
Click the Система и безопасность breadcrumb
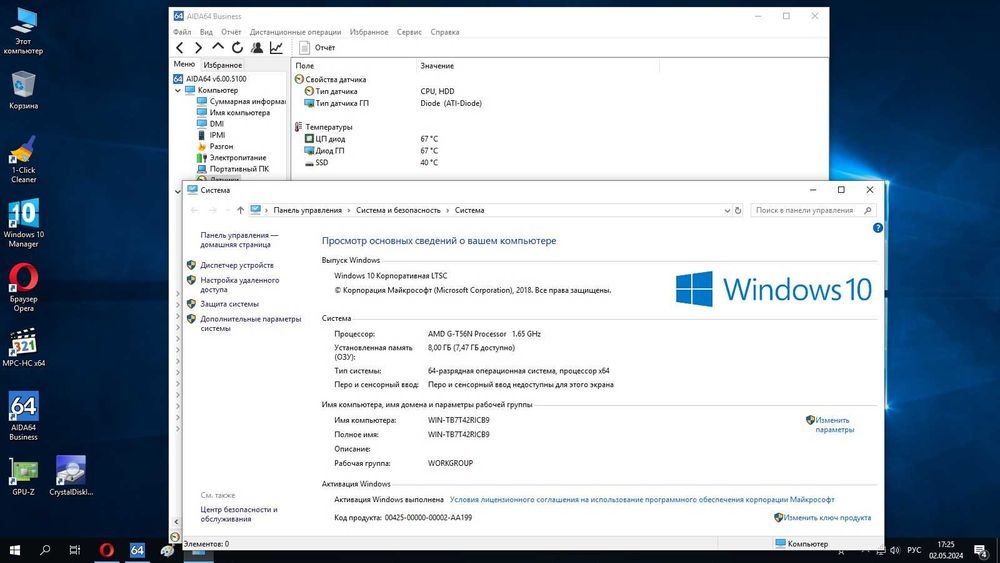pyautogui.click(x=398, y=210)
